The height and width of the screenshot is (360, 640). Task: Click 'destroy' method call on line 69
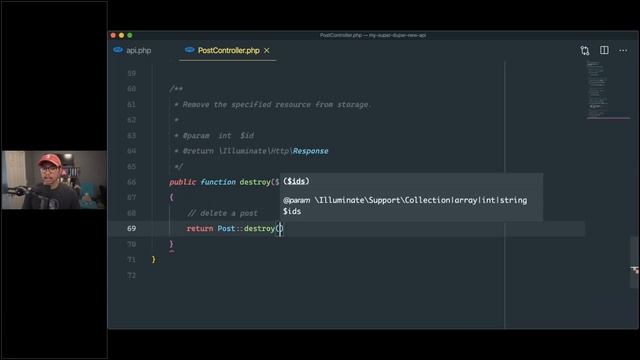coord(260,229)
